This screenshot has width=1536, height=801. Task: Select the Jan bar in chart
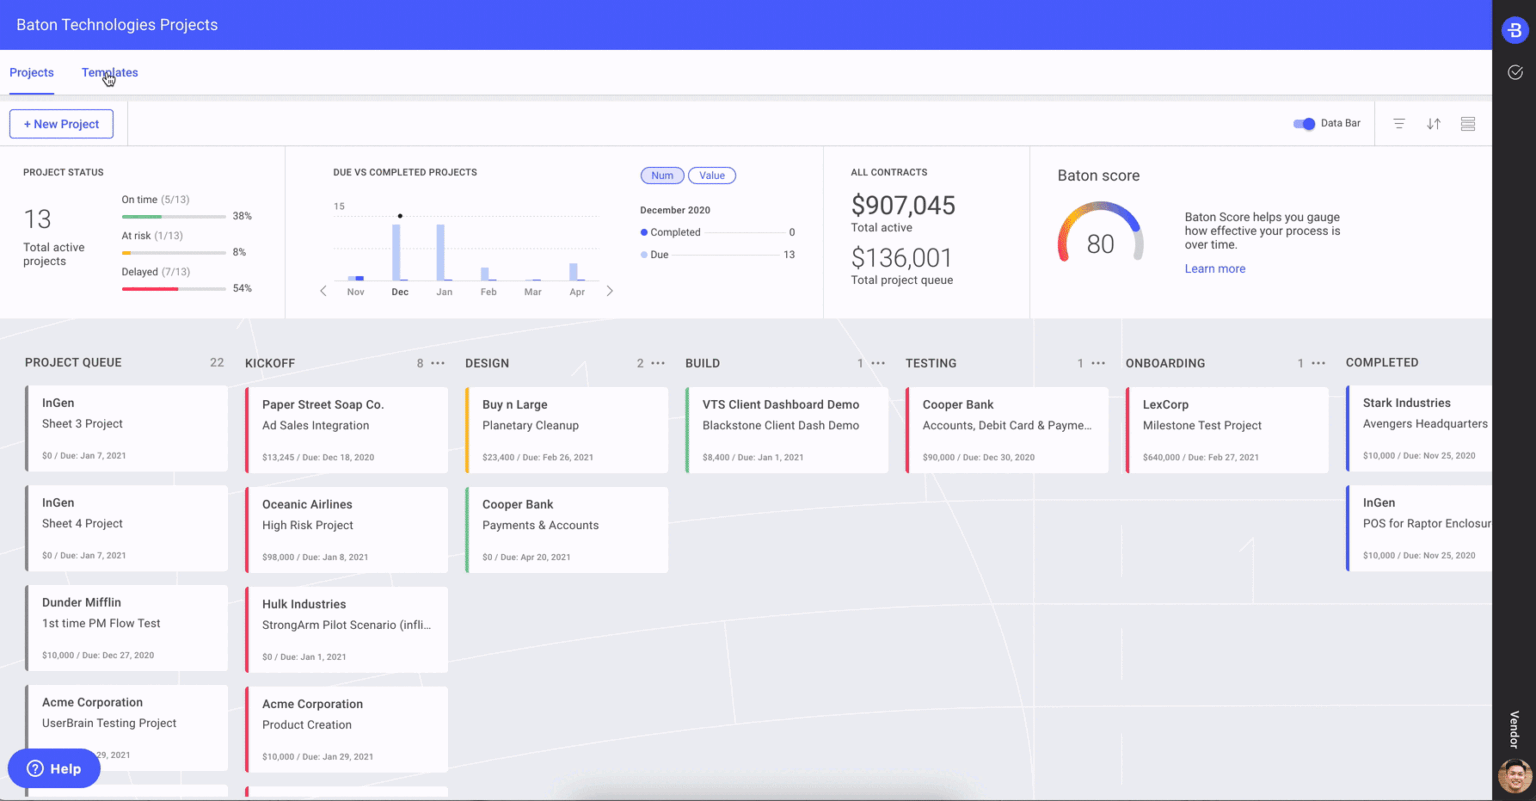pyautogui.click(x=441, y=252)
